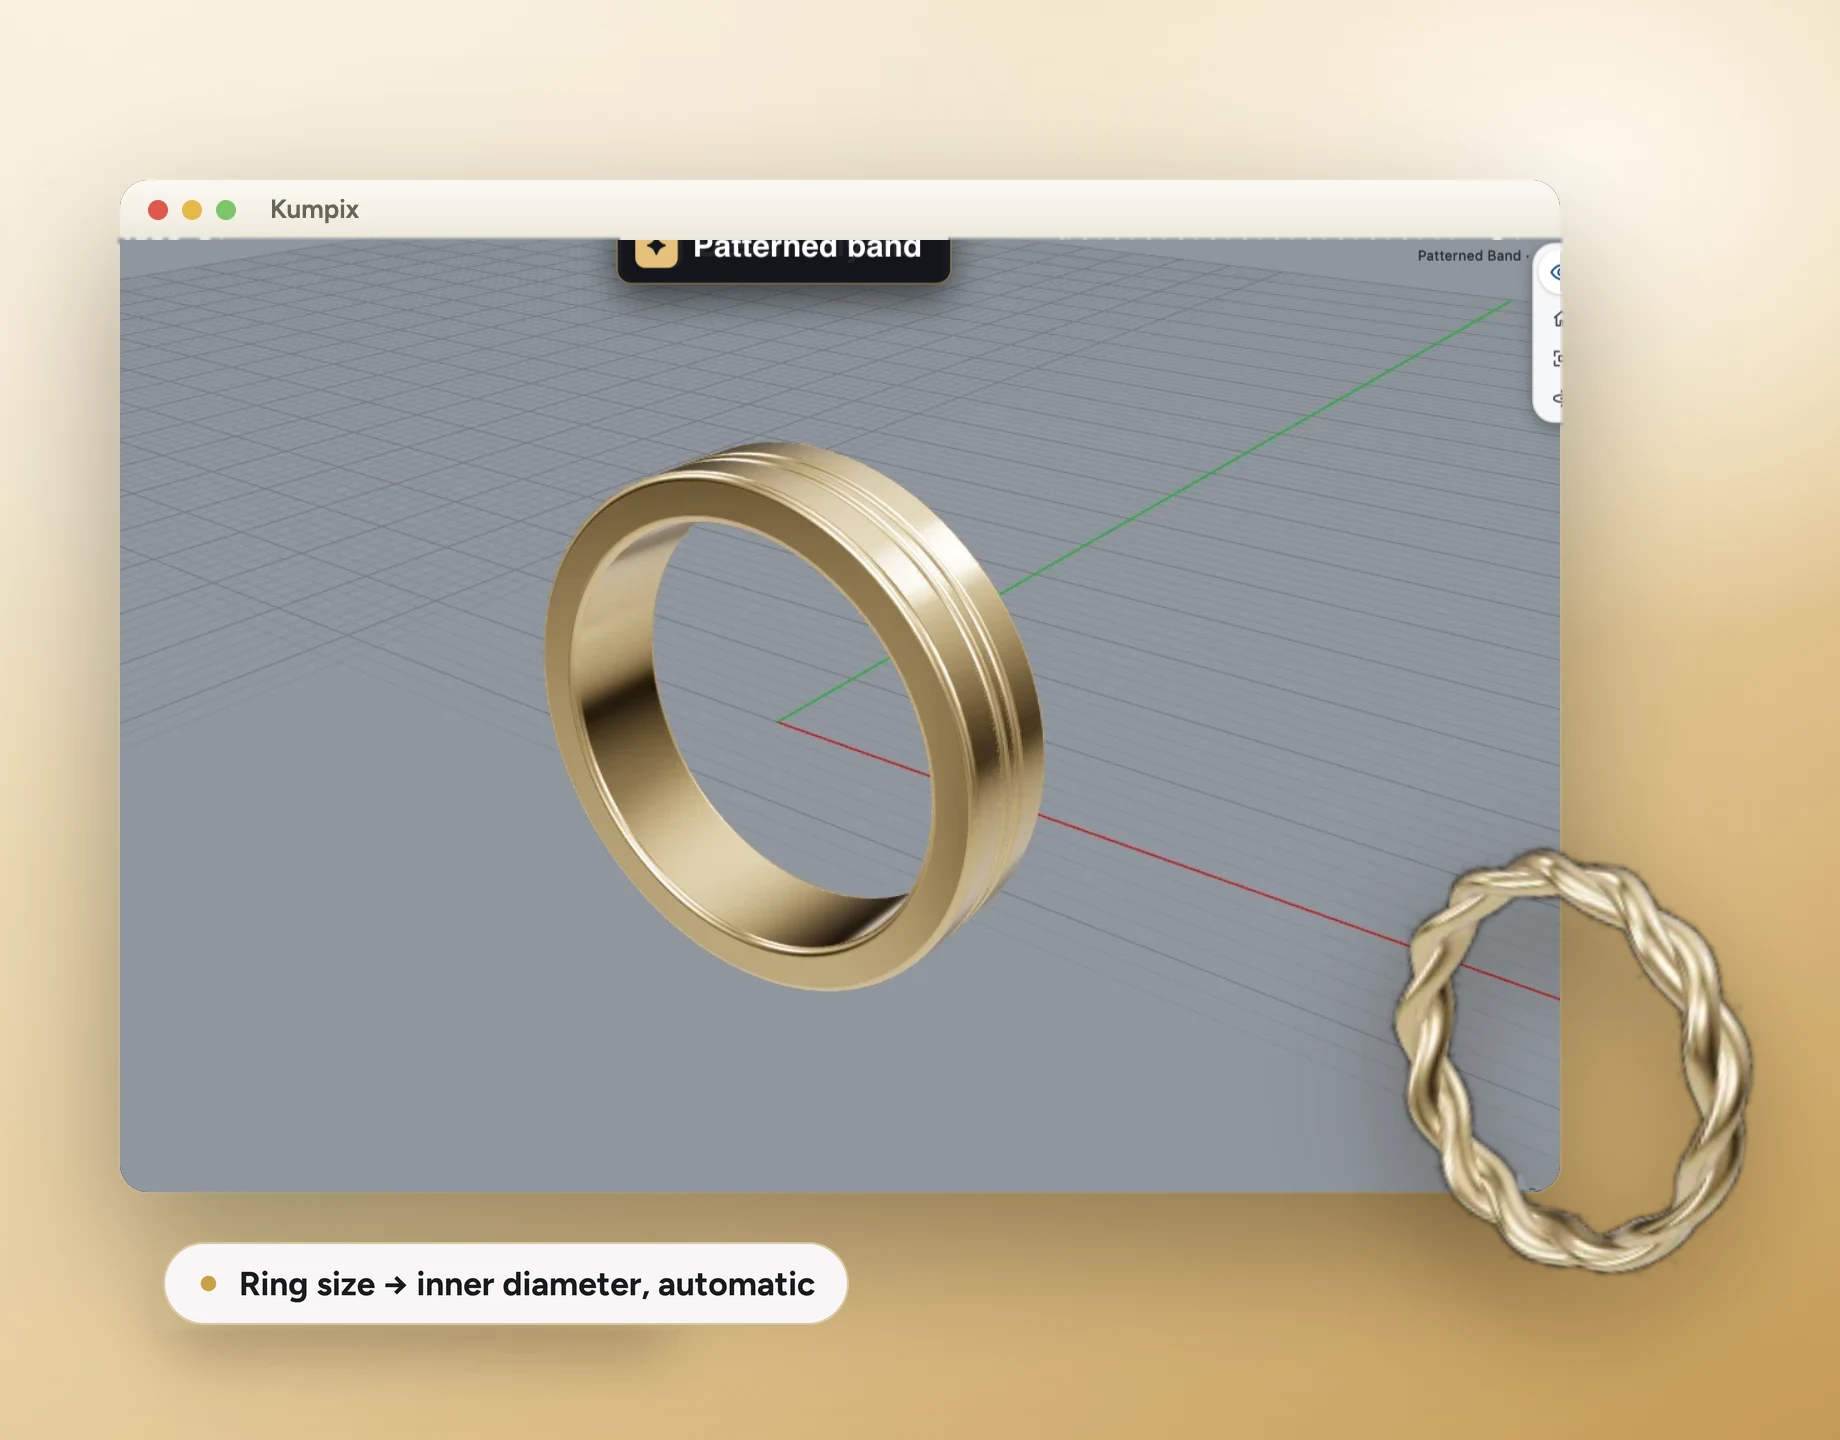This screenshot has height=1440, width=1840.
Task: Close the Kumpix window with red button
Action: point(158,210)
